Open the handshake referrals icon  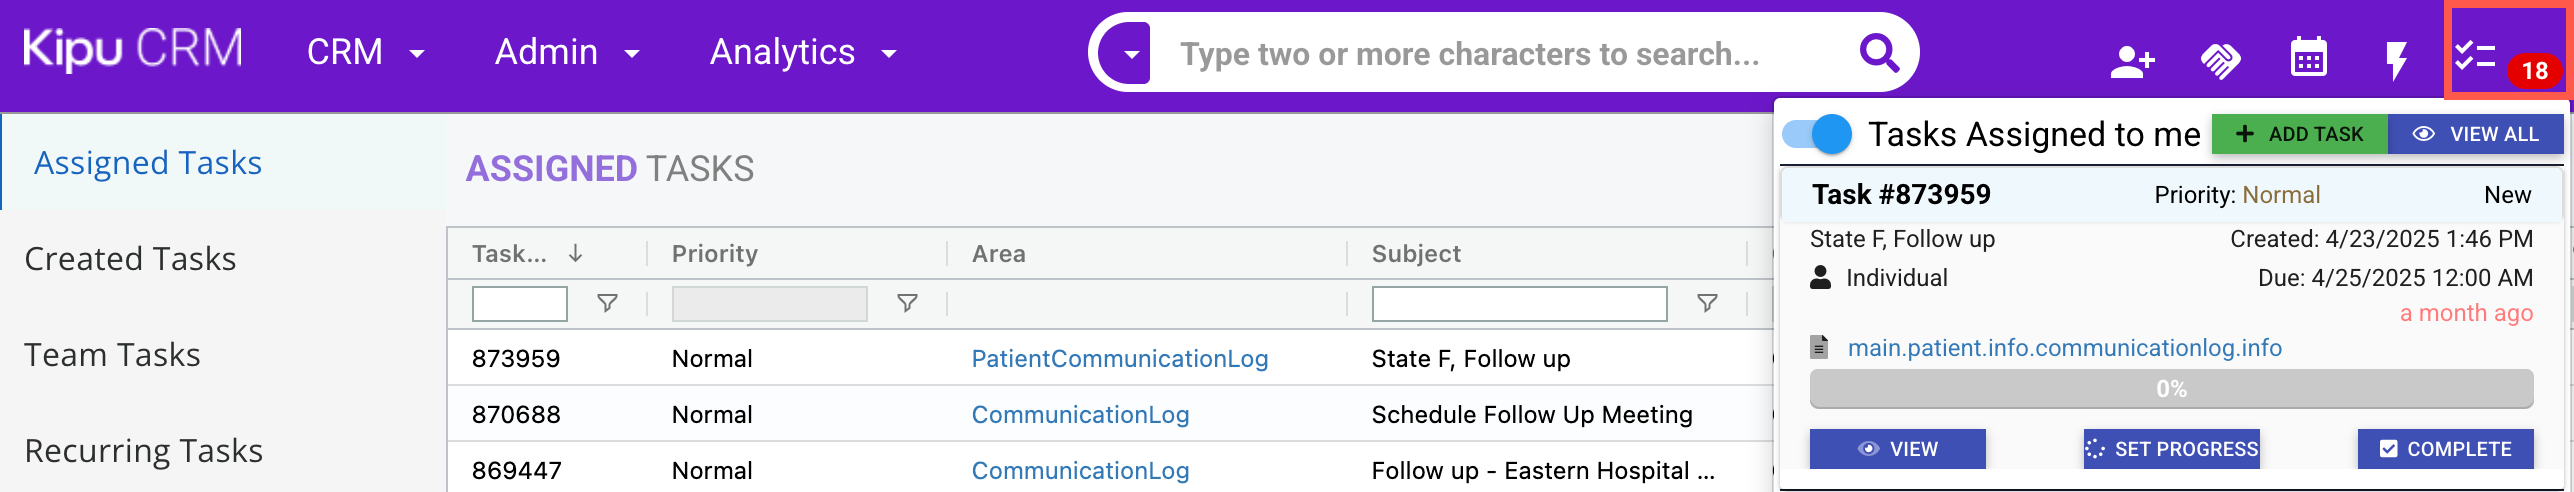pos(2220,62)
